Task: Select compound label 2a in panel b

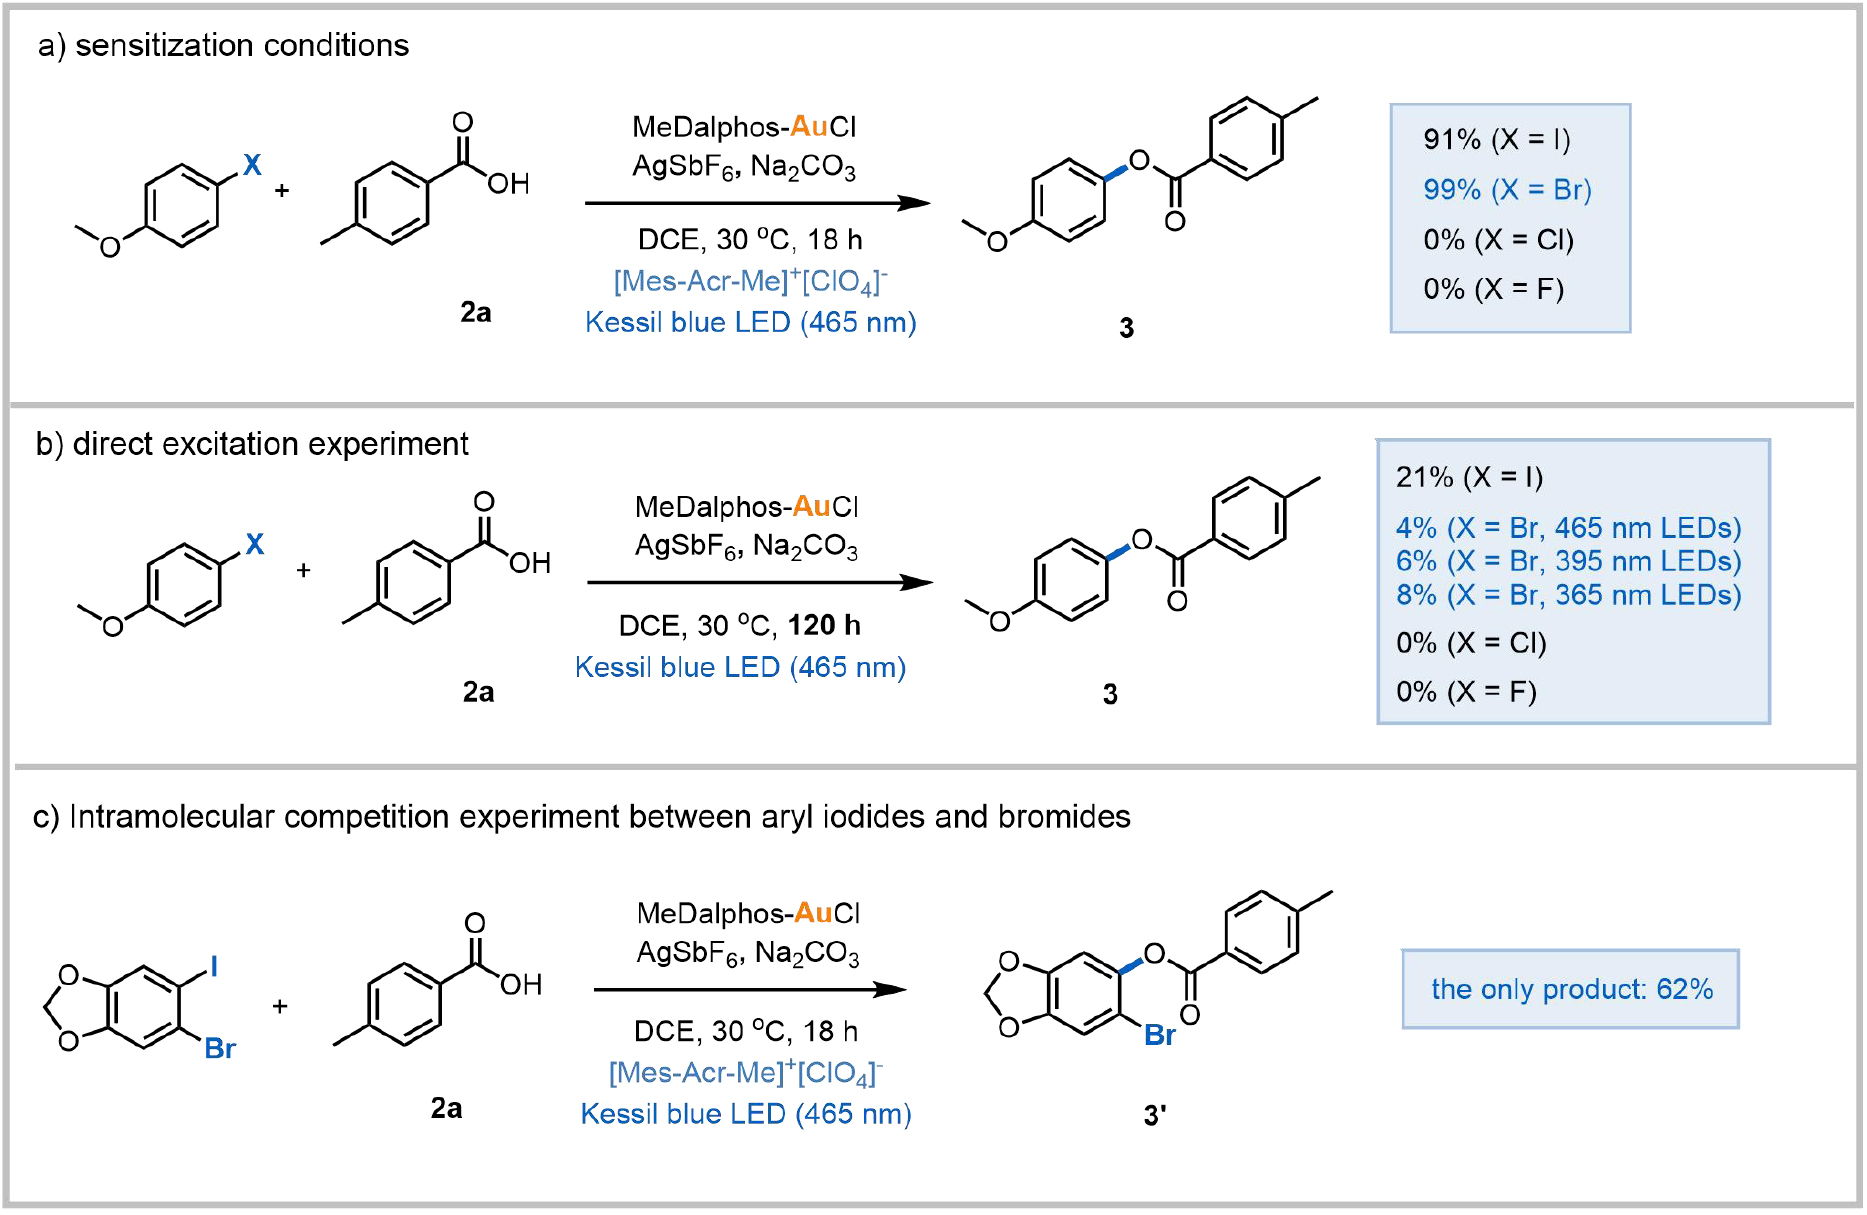Action: tap(478, 692)
